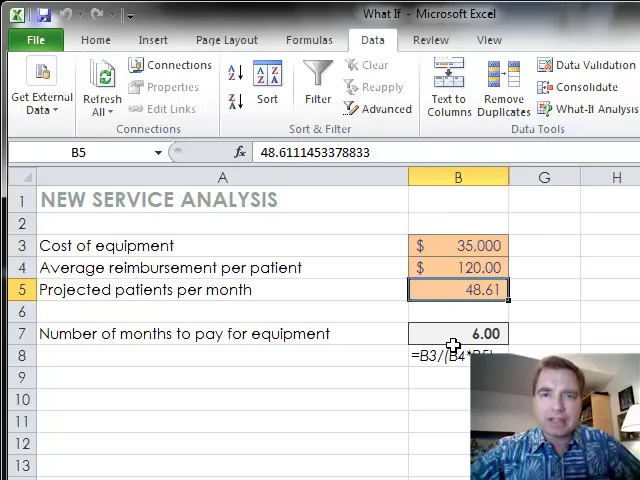
Task: Open the What-If Analysis menu
Action: [x=588, y=109]
